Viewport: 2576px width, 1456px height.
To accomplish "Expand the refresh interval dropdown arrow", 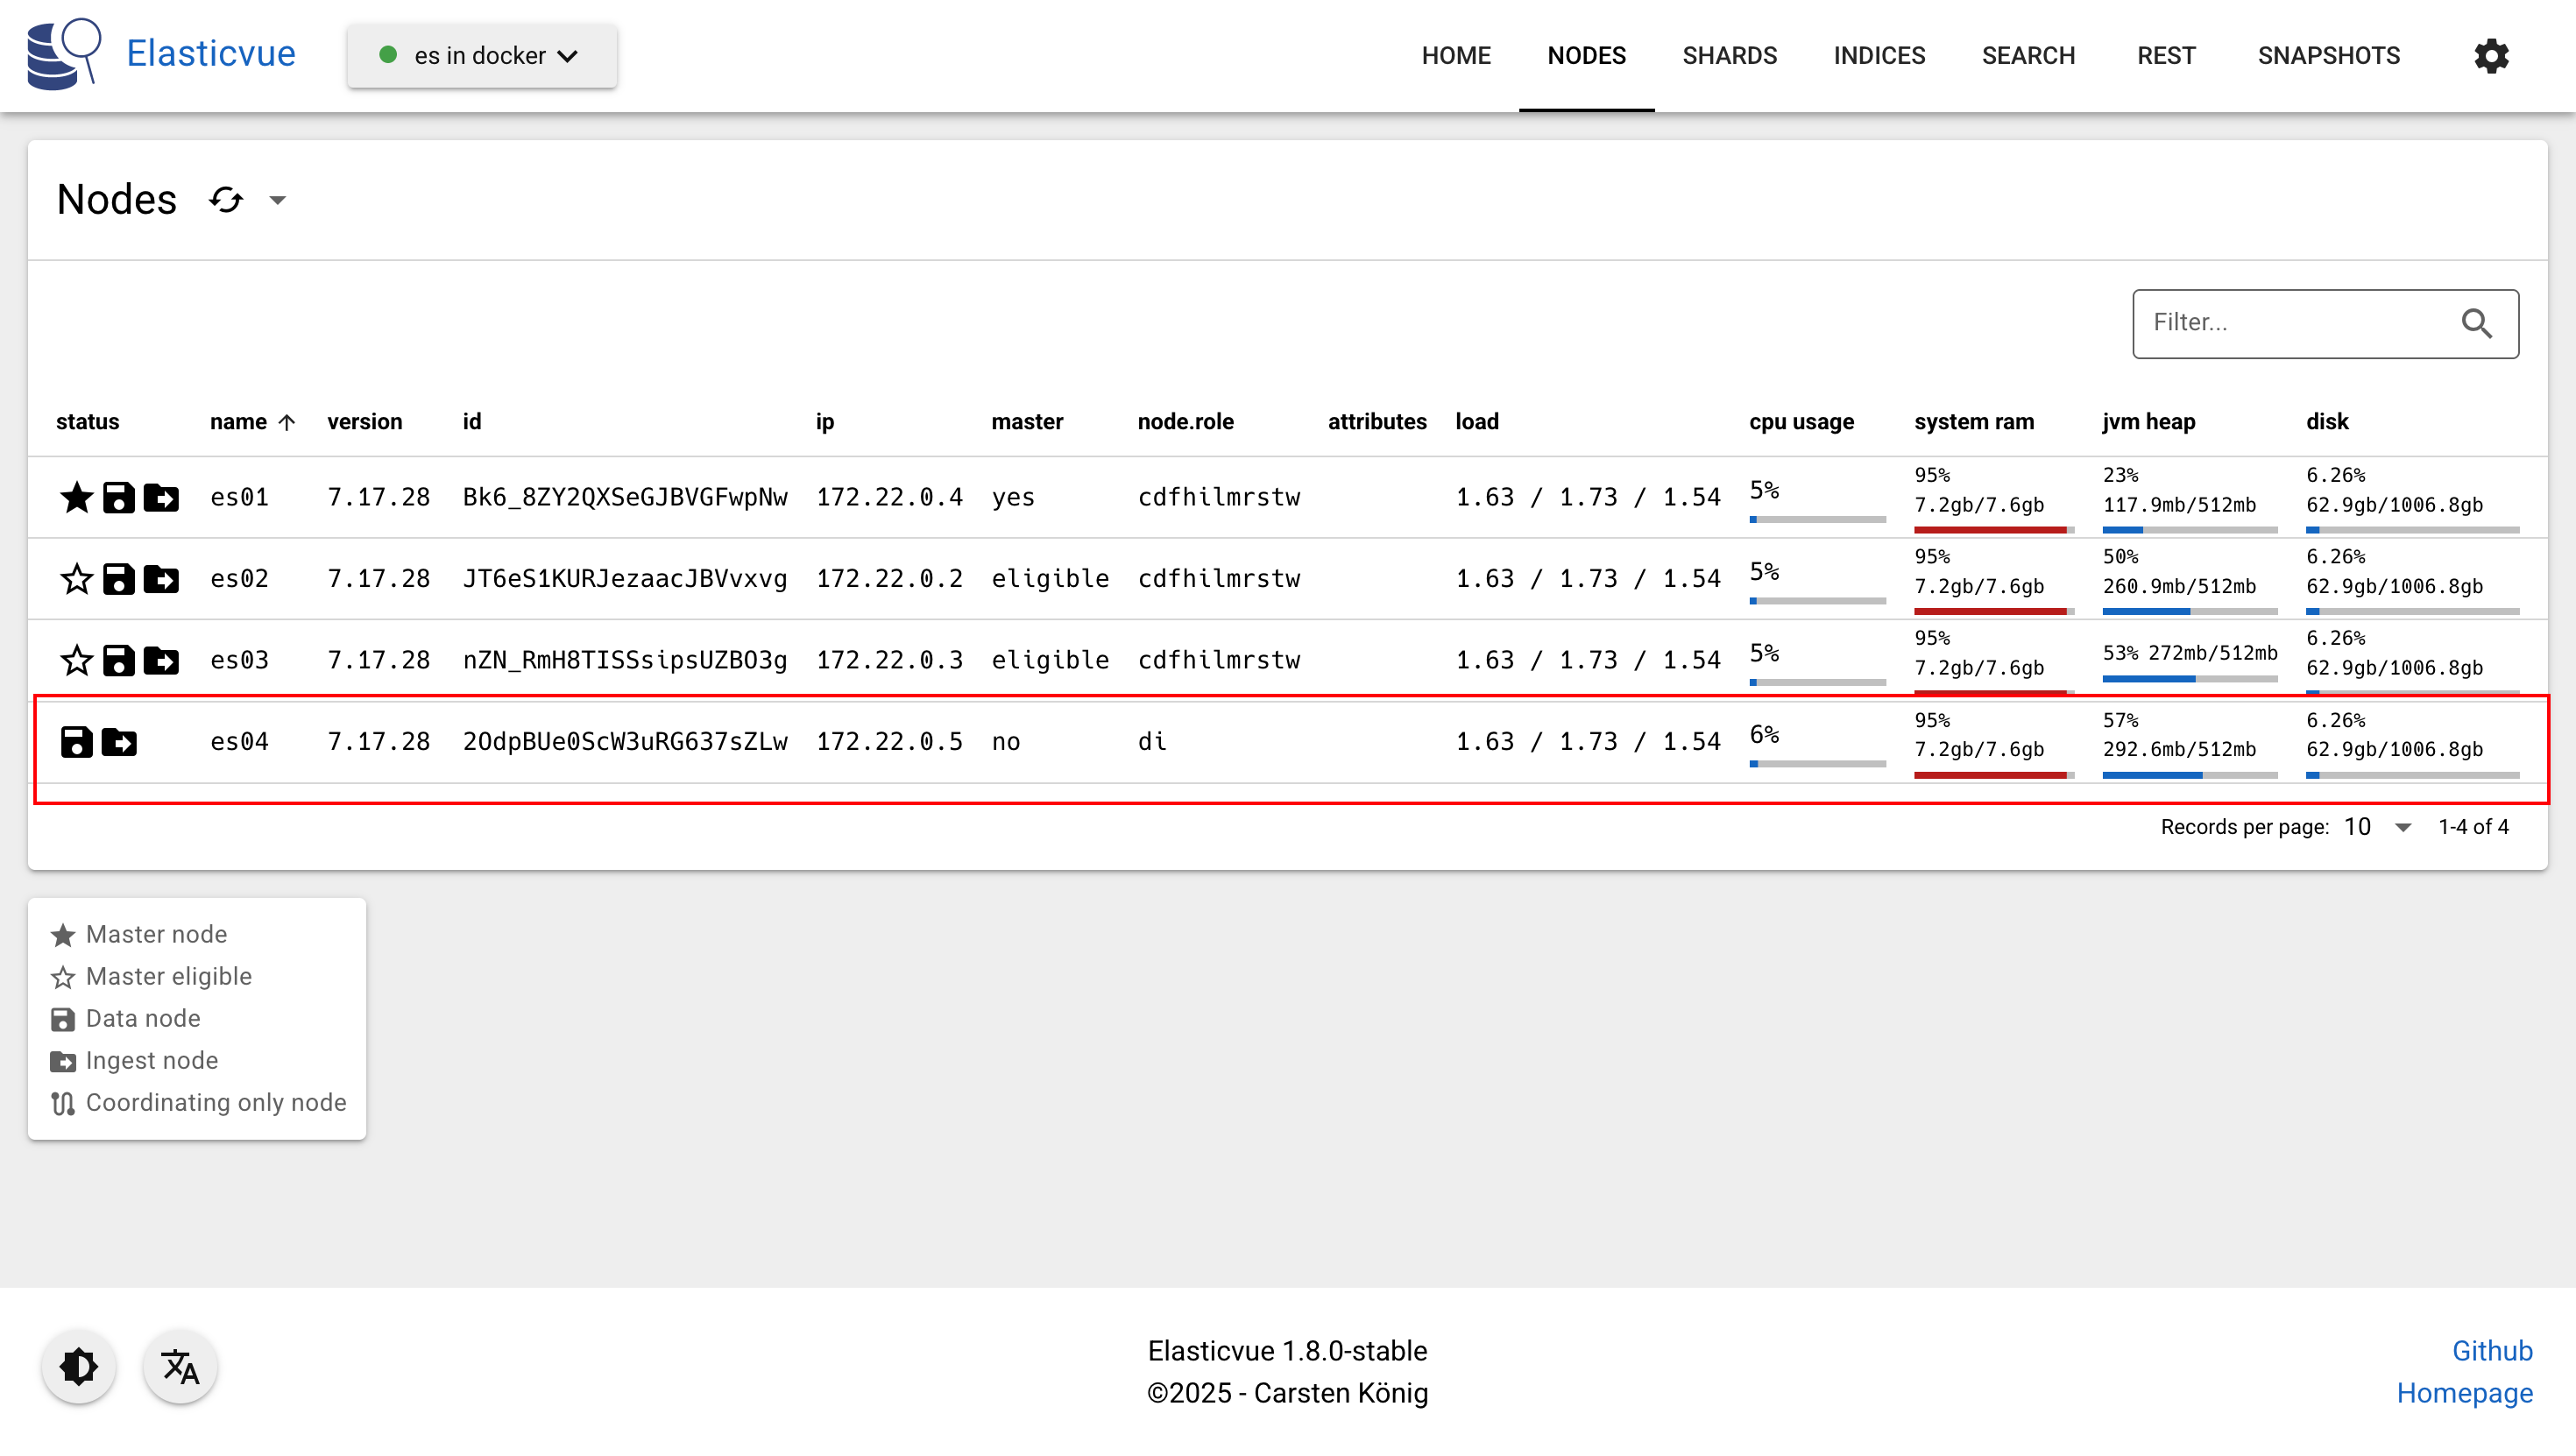I will (x=278, y=200).
